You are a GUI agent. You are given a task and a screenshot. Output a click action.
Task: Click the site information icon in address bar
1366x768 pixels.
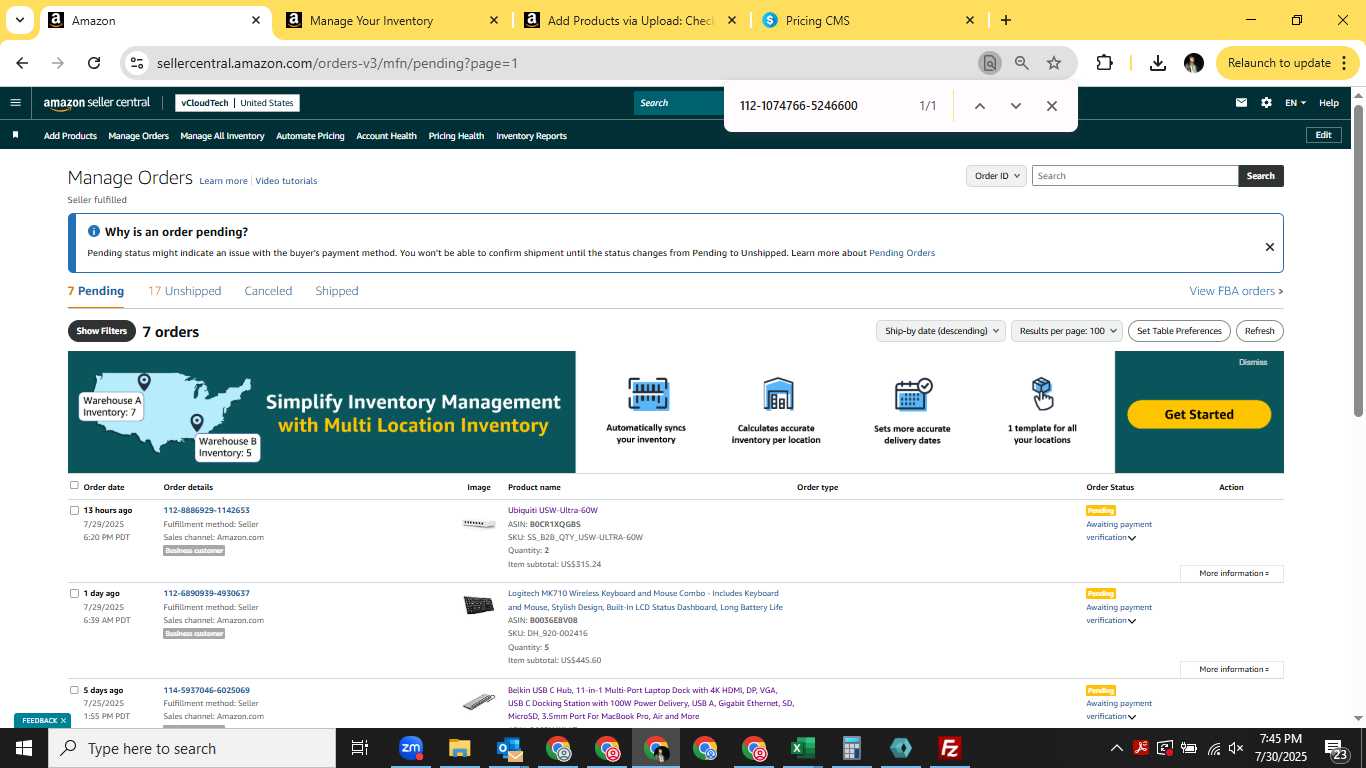click(137, 63)
